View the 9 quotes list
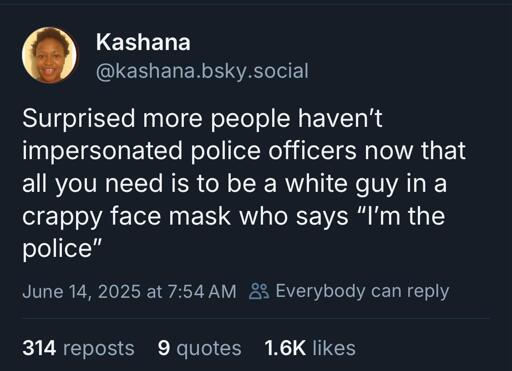The height and width of the screenshot is (371, 512). pyautogui.click(x=199, y=349)
